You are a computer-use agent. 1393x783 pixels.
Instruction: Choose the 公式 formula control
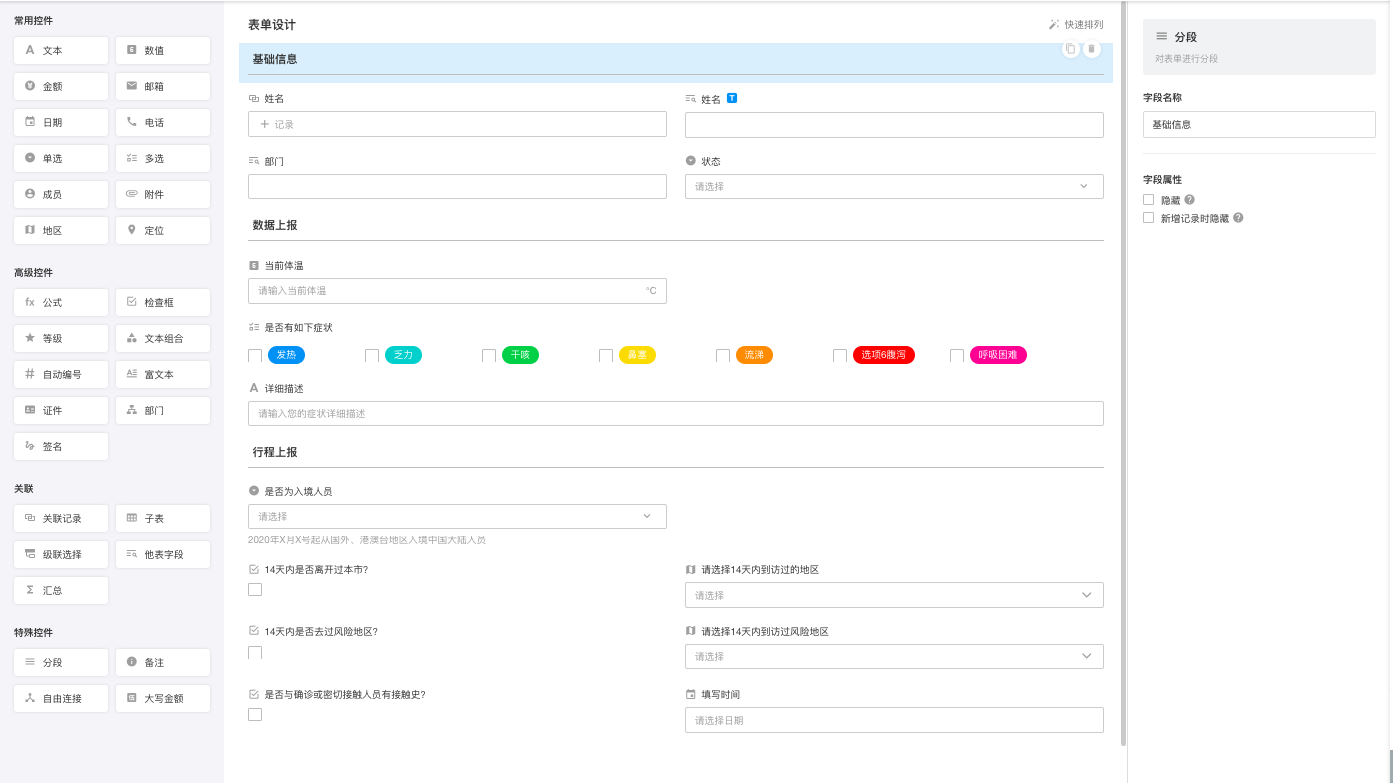click(61, 303)
